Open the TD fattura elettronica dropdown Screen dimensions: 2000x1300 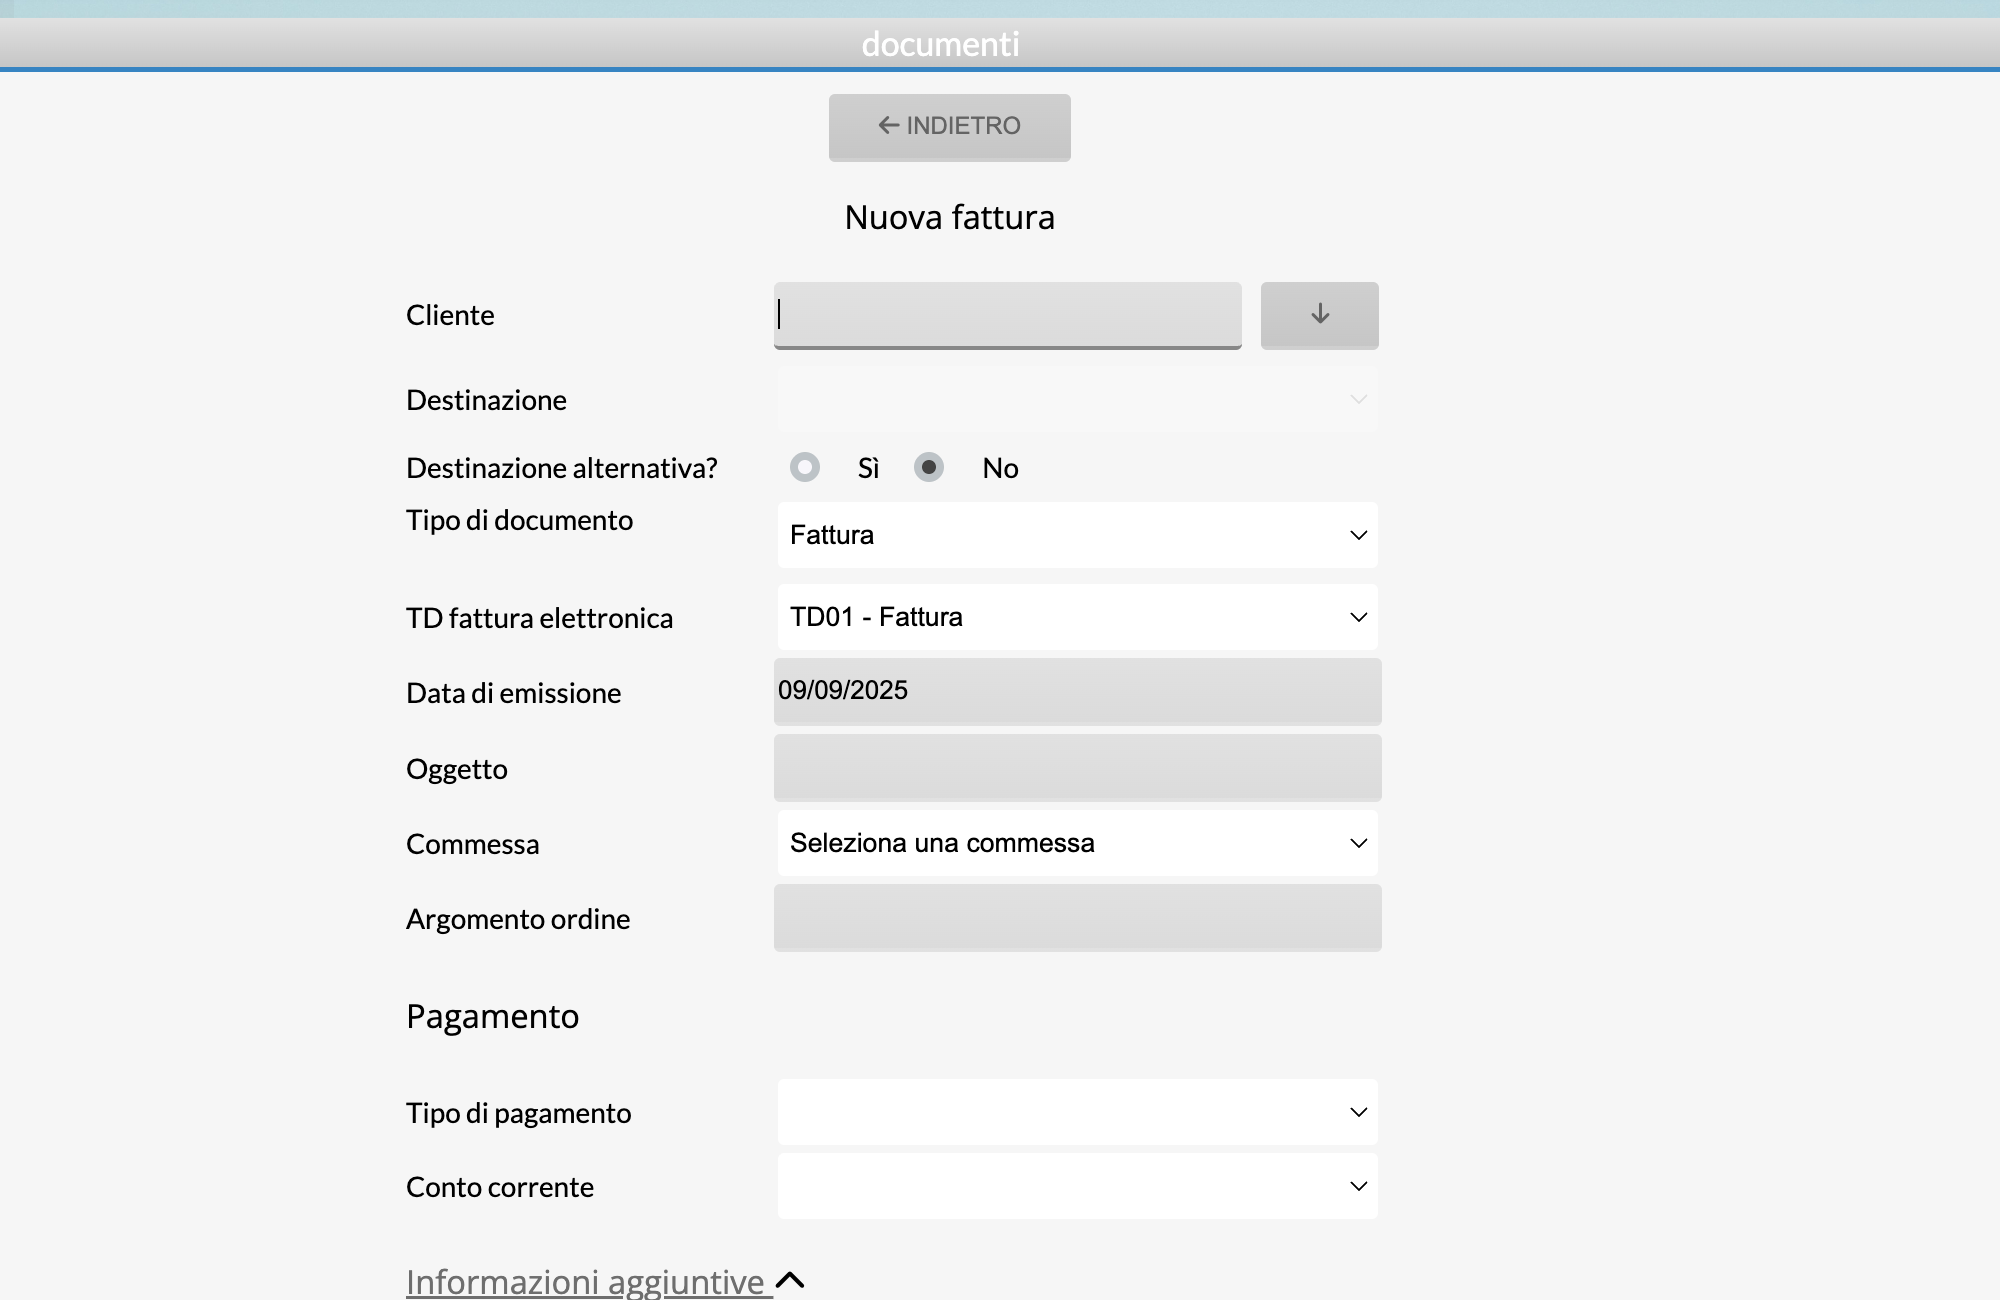click(x=1076, y=617)
